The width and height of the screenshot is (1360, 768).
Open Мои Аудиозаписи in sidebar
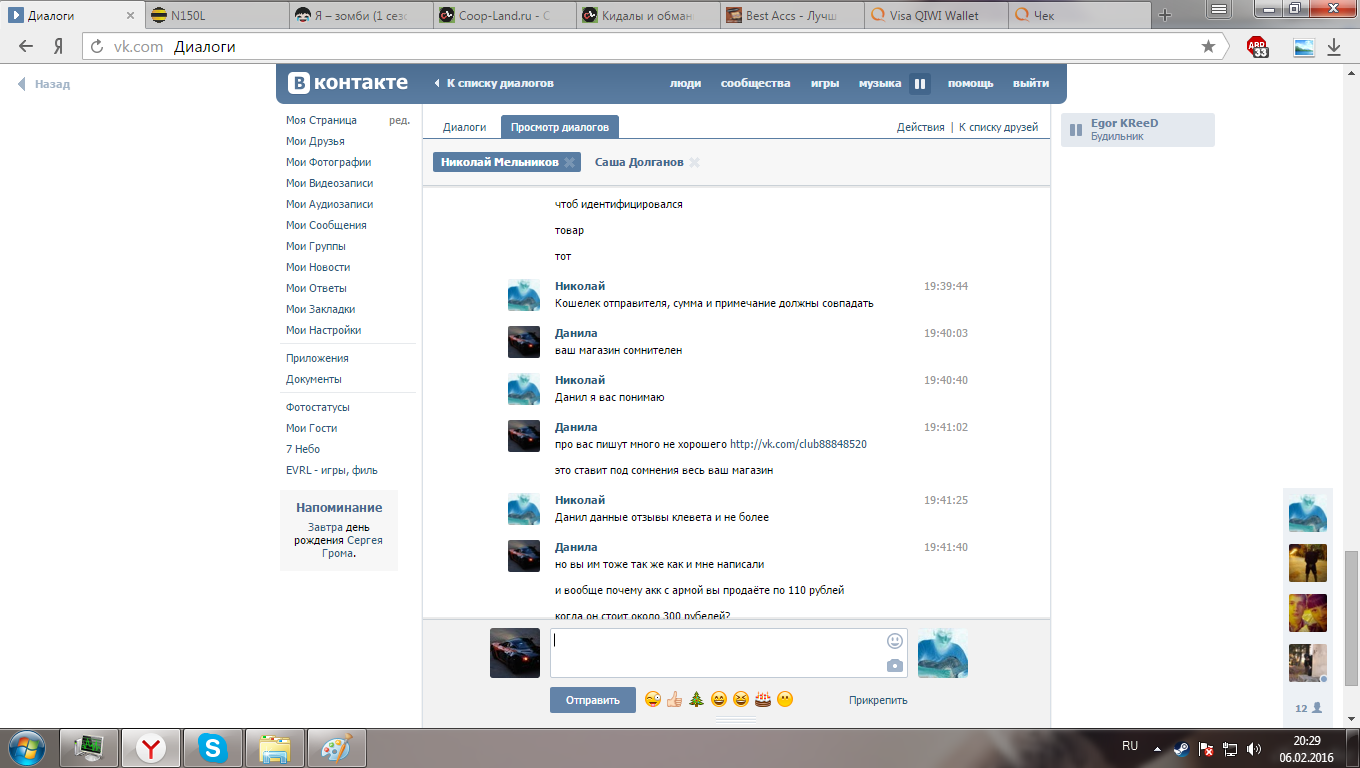(329, 204)
